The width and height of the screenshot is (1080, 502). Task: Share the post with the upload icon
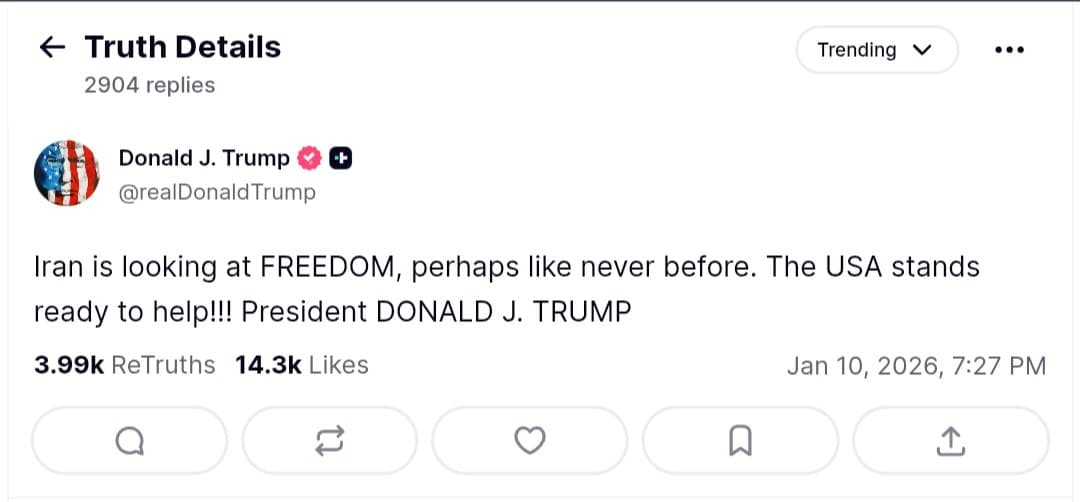tap(950, 440)
